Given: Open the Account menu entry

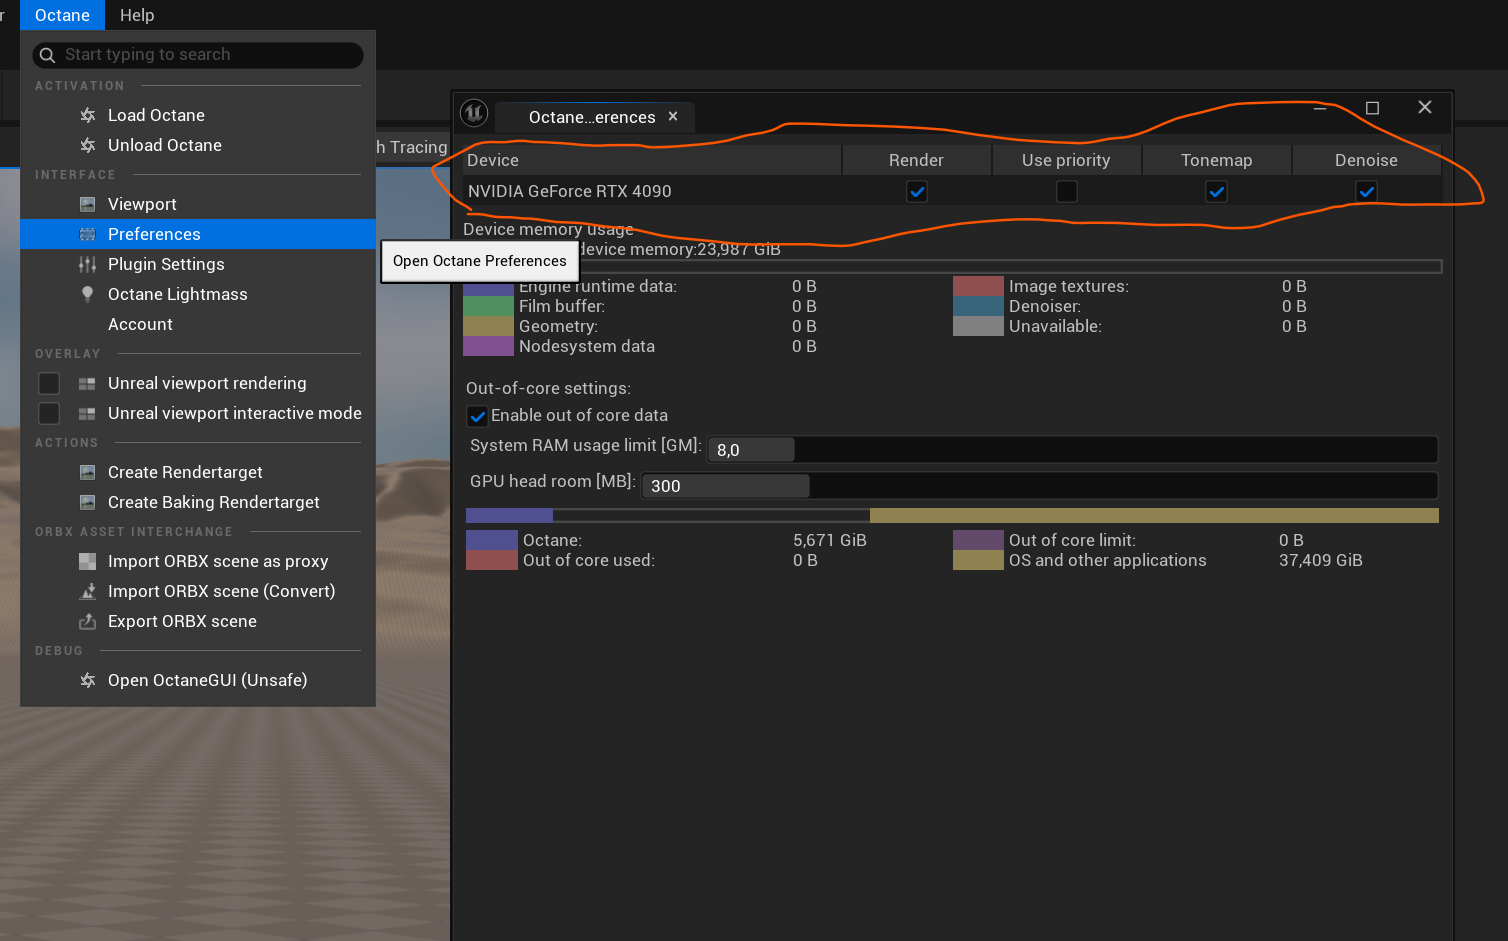Looking at the screenshot, I should pyautogui.click(x=198, y=324).
